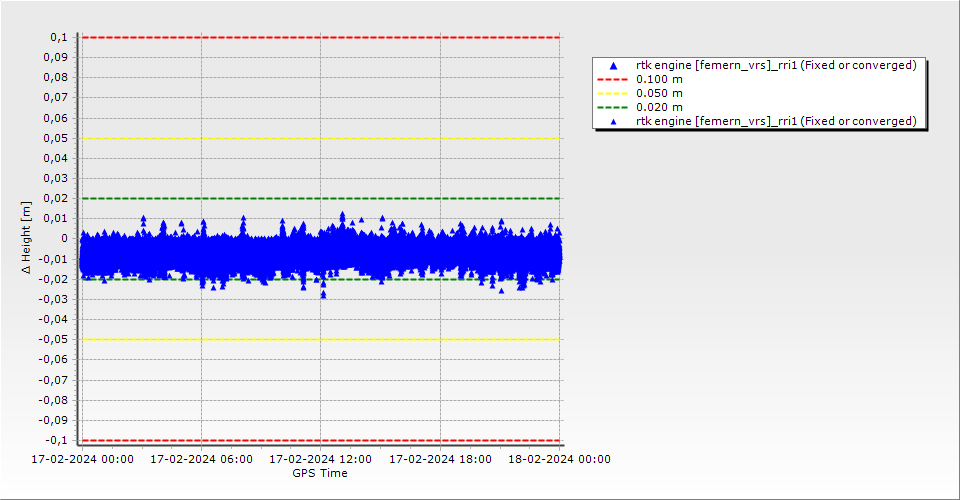Image resolution: width=960 pixels, height=500 pixels.
Task: Select the 0.050 m legend label
Action: [x=660, y=93]
